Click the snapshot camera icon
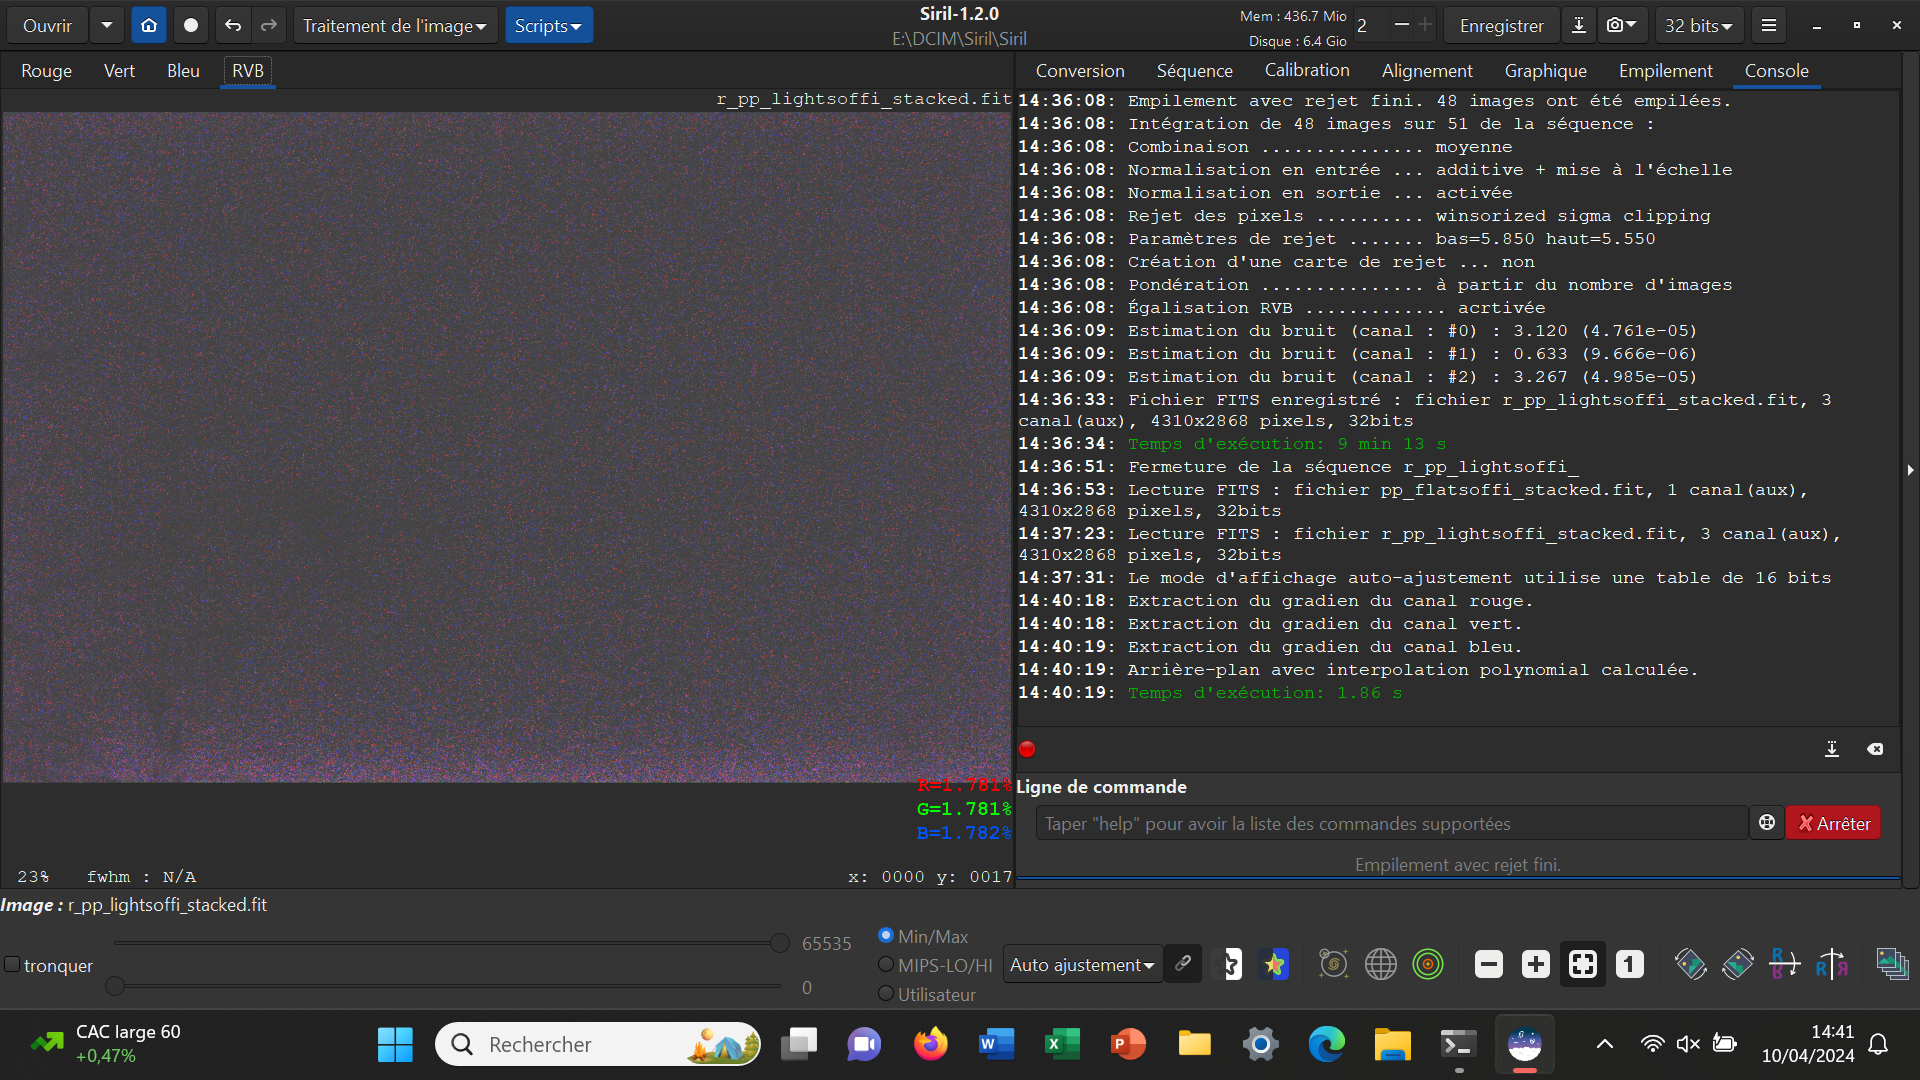This screenshot has height=1080, width=1920. tap(1614, 26)
